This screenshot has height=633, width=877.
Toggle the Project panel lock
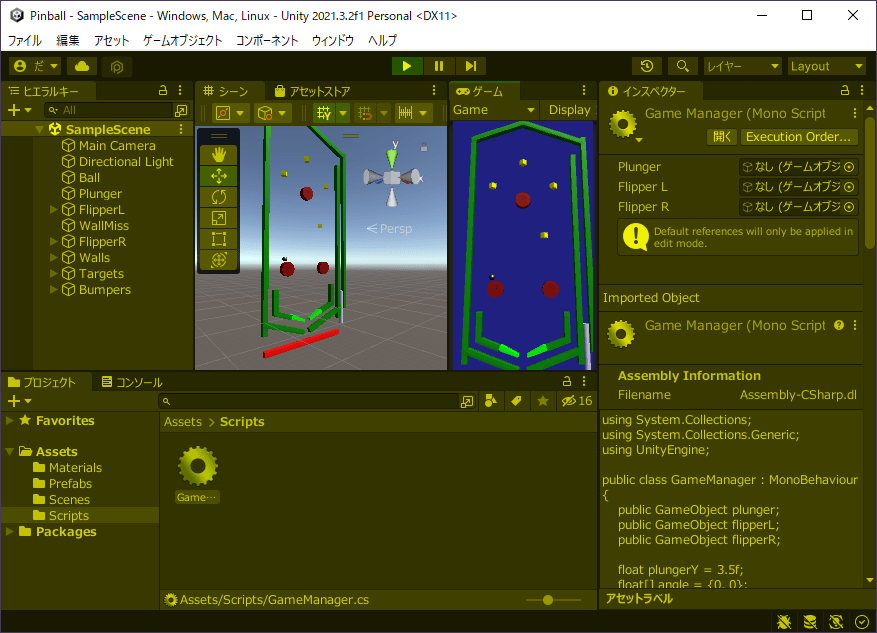point(567,381)
